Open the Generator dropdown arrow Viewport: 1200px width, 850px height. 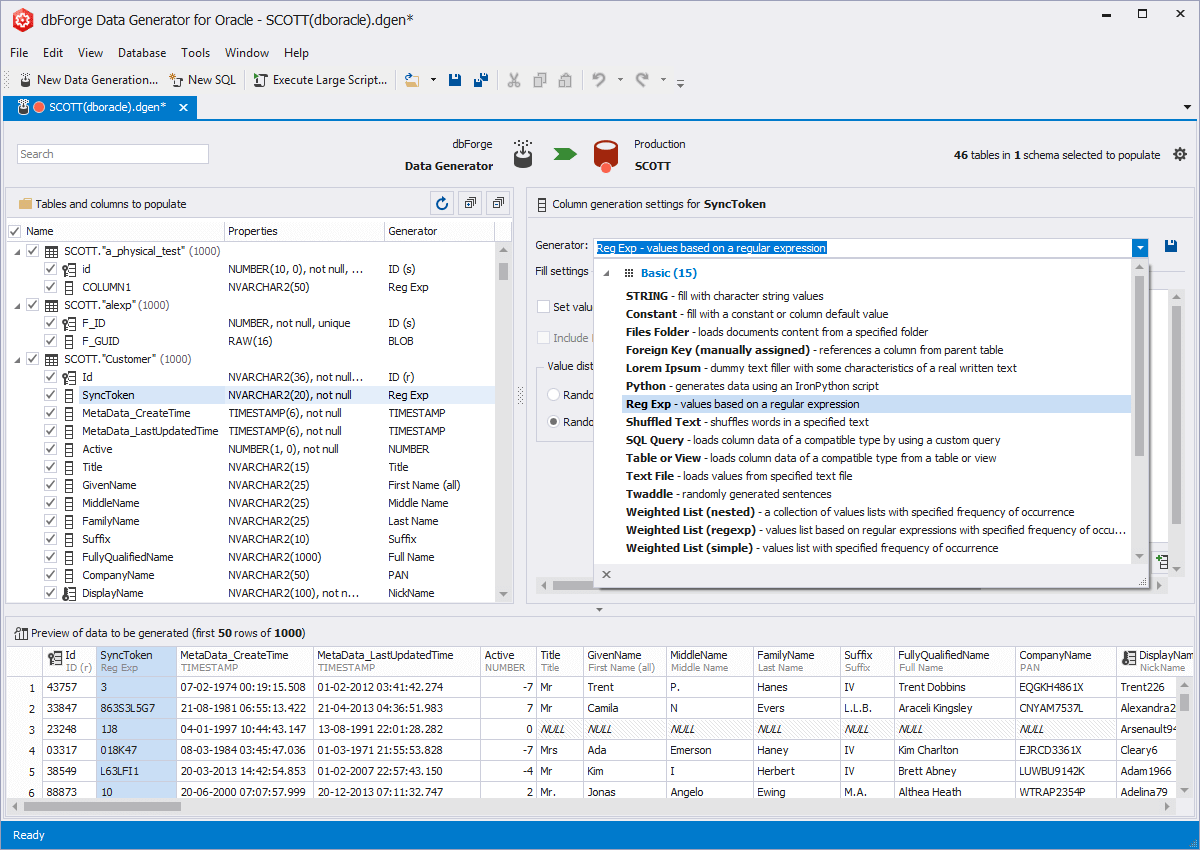[x=1139, y=247]
